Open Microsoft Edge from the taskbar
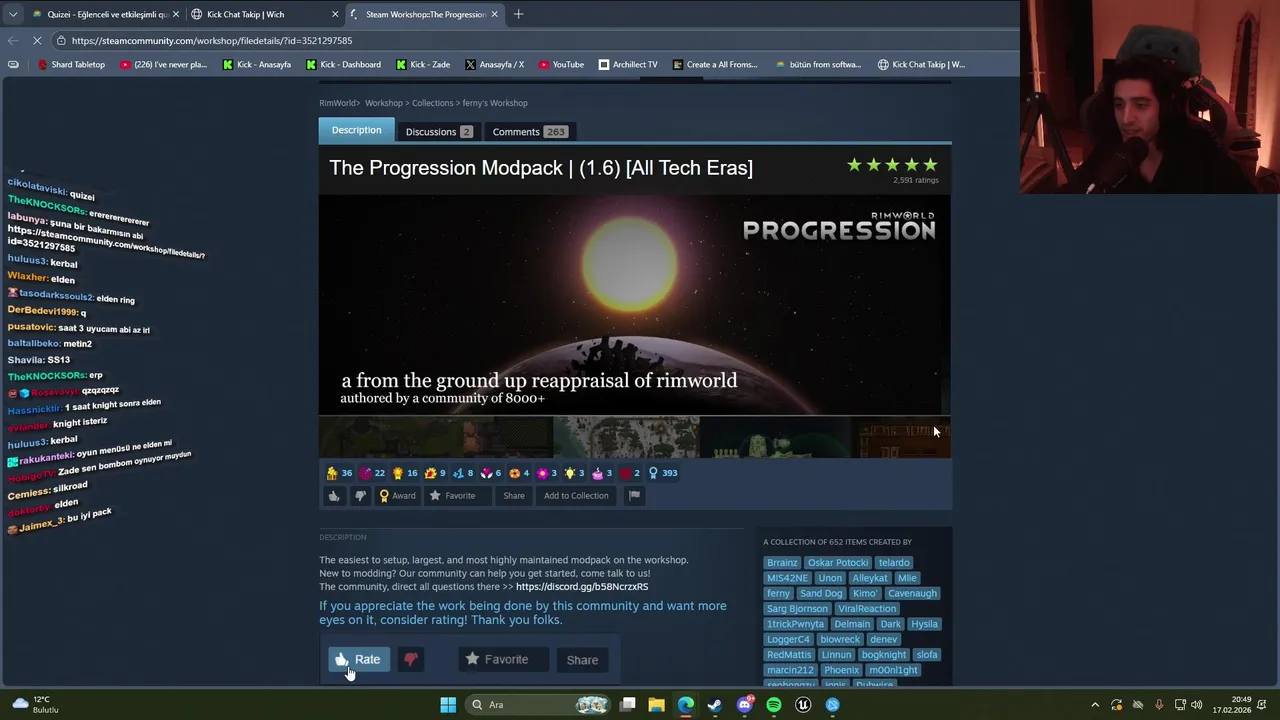The image size is (1280, 720). click(x=685, y=705)
